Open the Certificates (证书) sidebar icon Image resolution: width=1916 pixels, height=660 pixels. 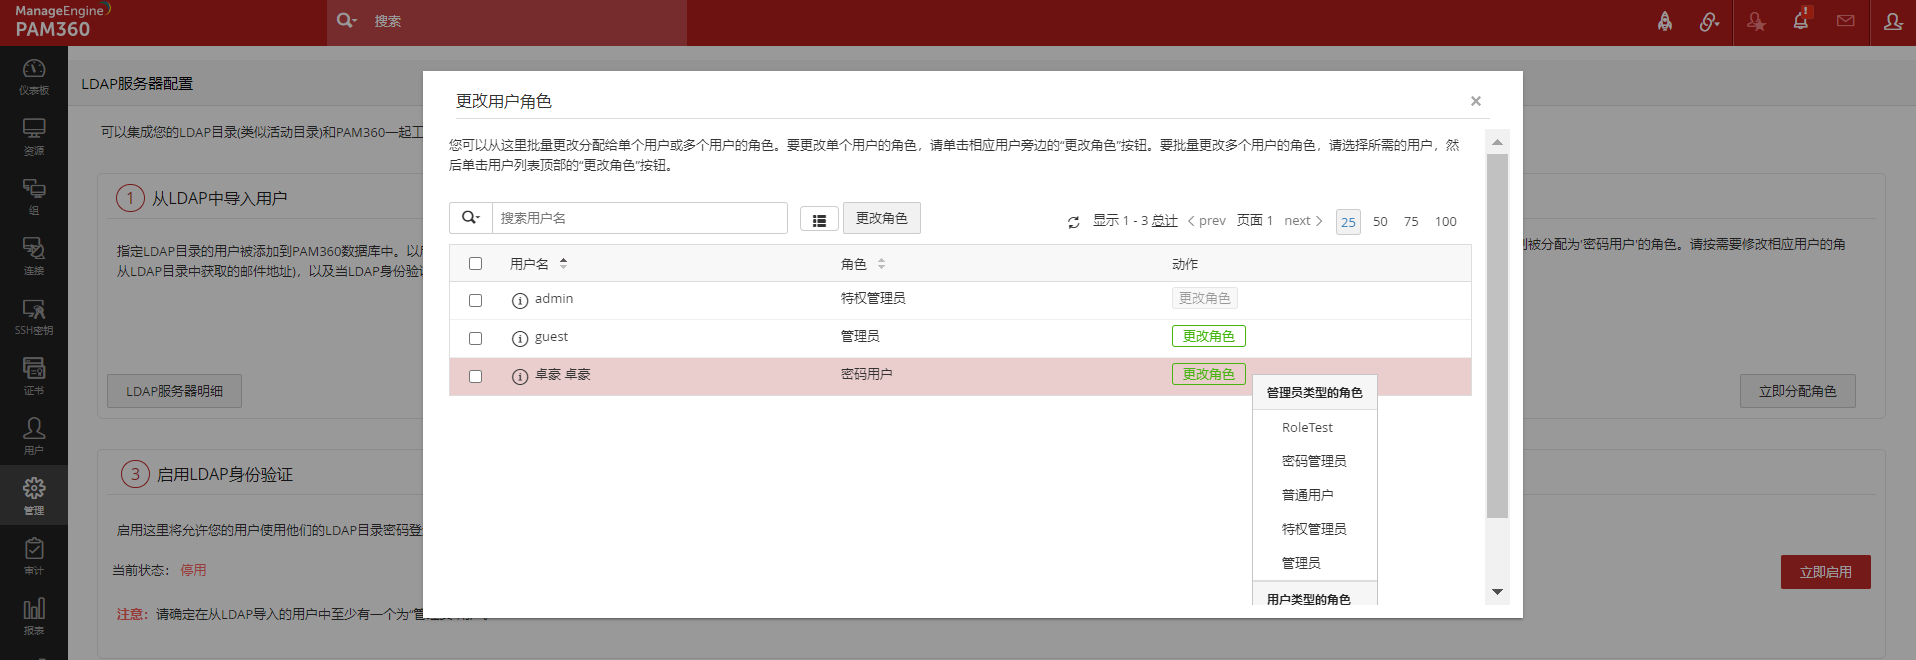[x=34, y=376]
